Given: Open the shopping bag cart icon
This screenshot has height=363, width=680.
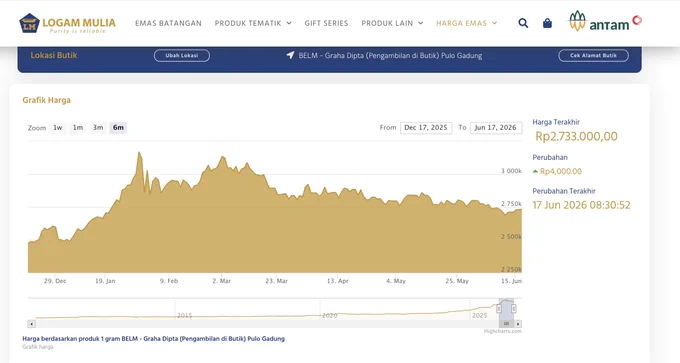Looking at the screenshot, I should [547, 23].
